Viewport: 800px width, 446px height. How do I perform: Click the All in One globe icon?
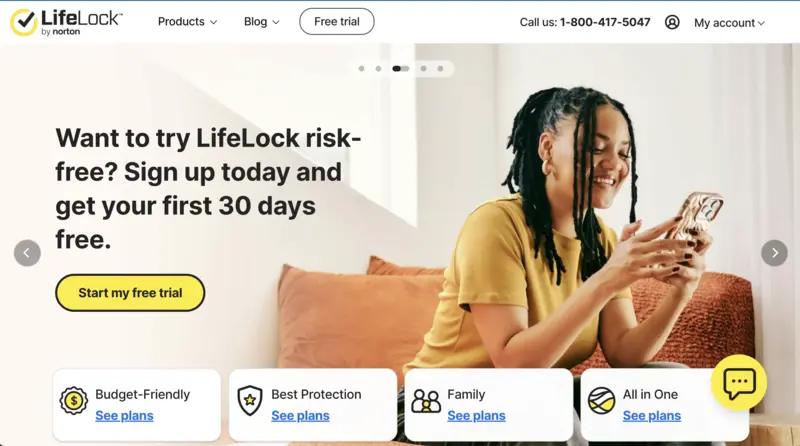[602, 401]
